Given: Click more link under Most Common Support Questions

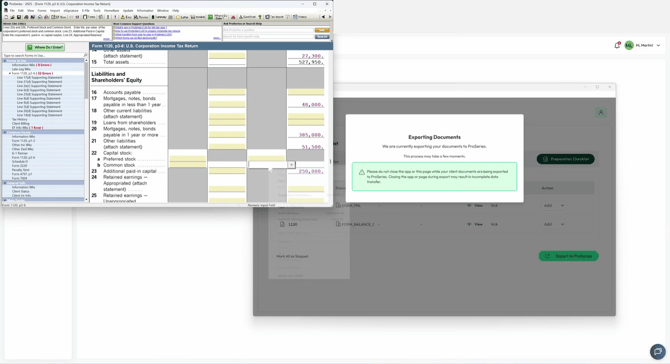Looking at the screenshot, I should (x=217, y=38).
